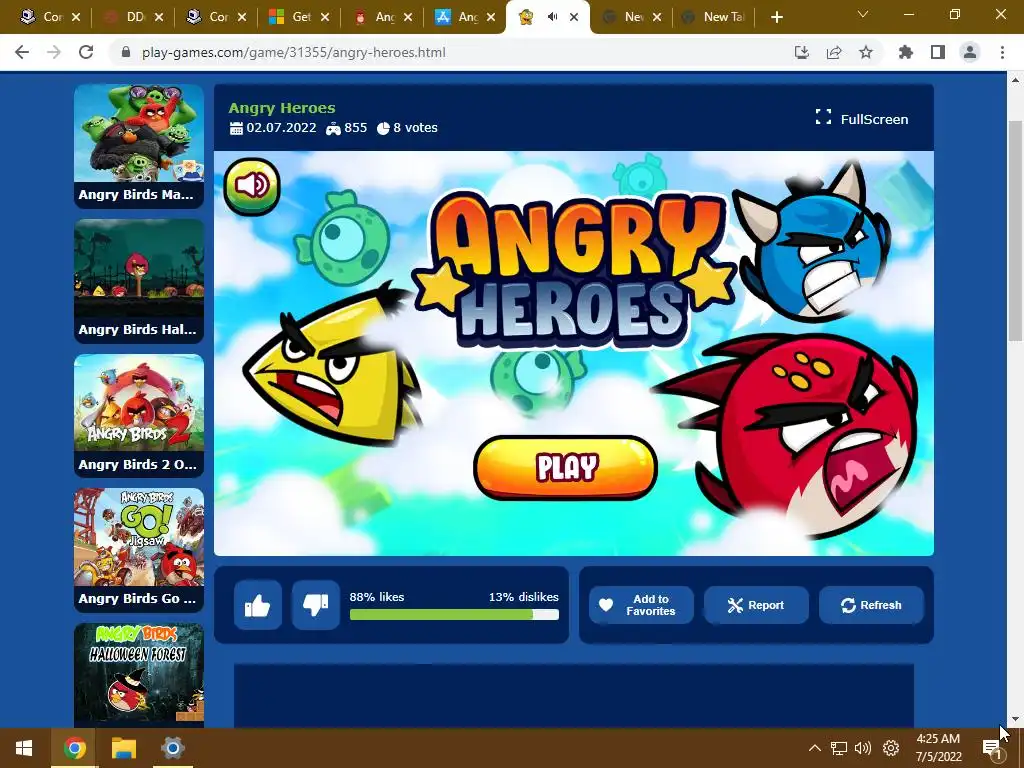This screenshot has width=1024, height=768.
Task: Click the 88% likes label
Action: (x=377, y=597)
